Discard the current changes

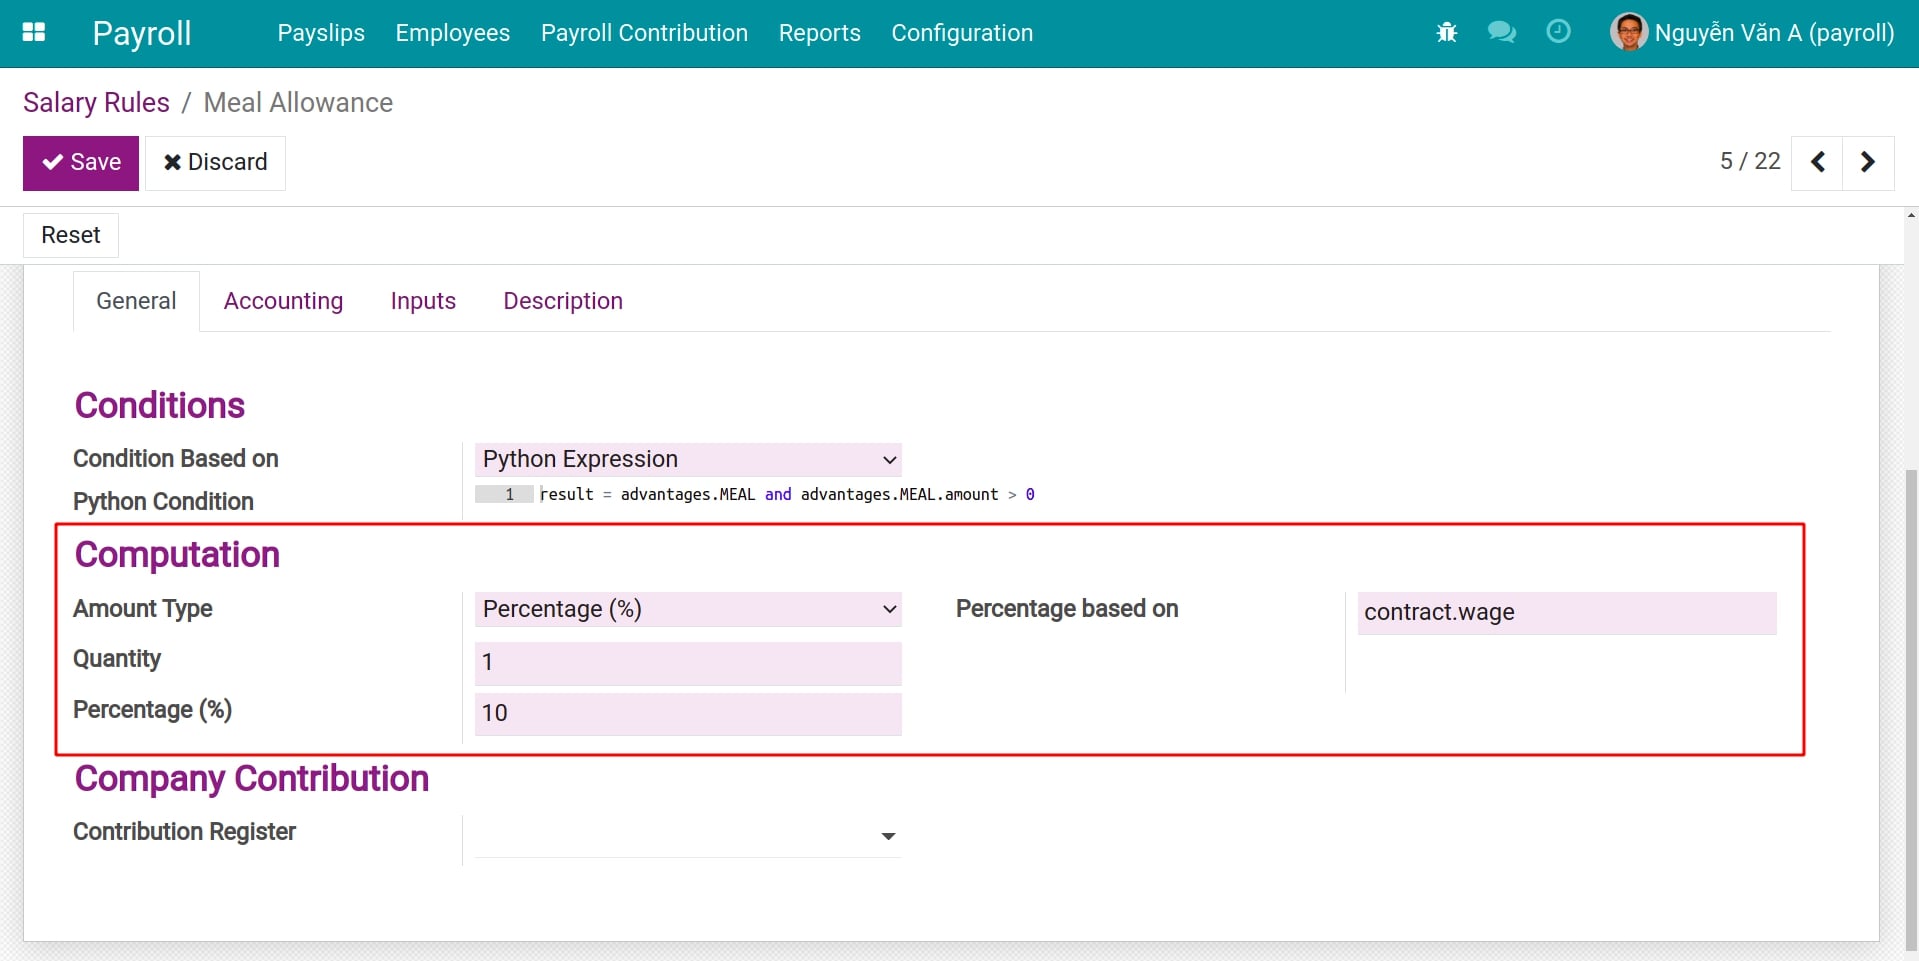coord(215,162)
